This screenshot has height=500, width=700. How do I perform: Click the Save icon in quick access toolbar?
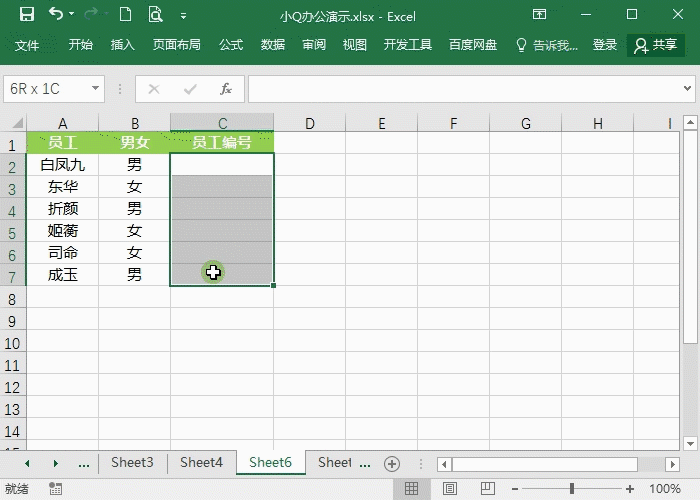(27, 15)
